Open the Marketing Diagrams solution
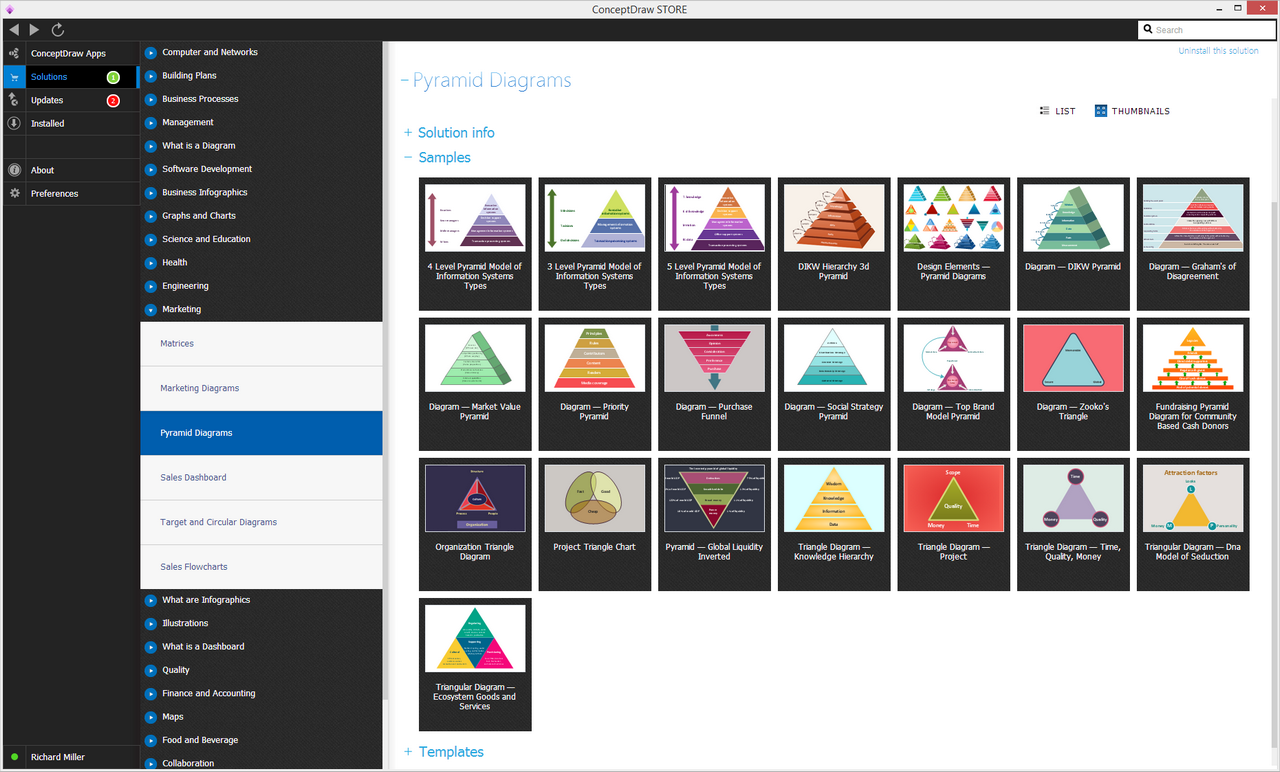 (261, 388)
